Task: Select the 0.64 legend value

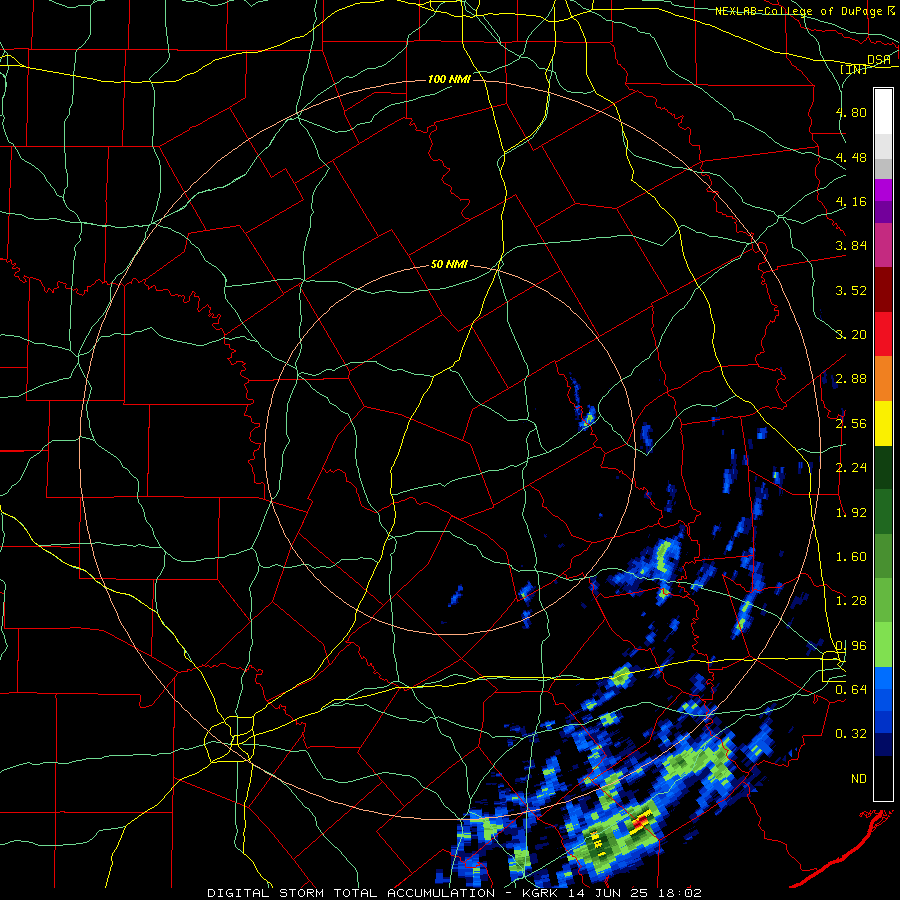Action: click(851, 690)
